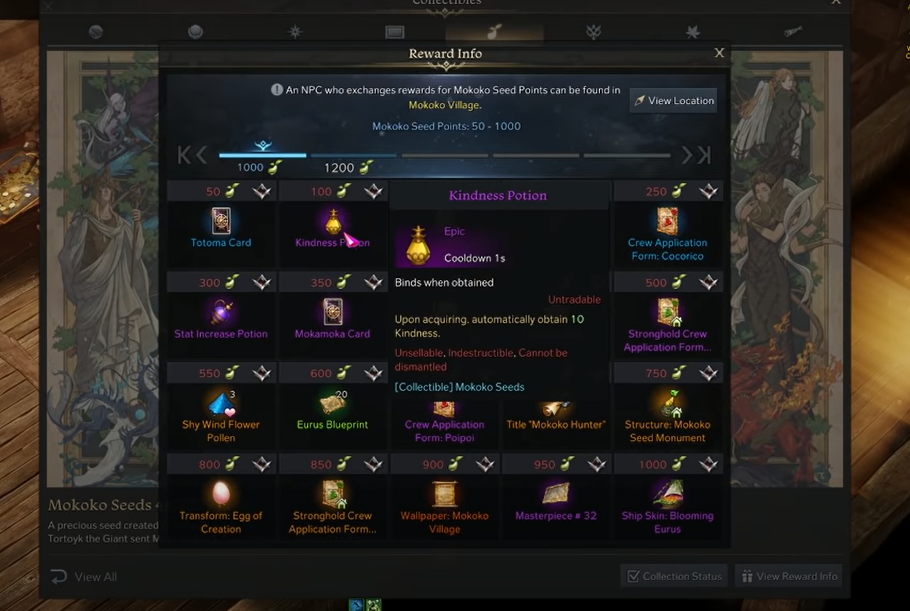Select the Transform: Egg of Creation icon
The image size is (910, 611).
[221, 494]
